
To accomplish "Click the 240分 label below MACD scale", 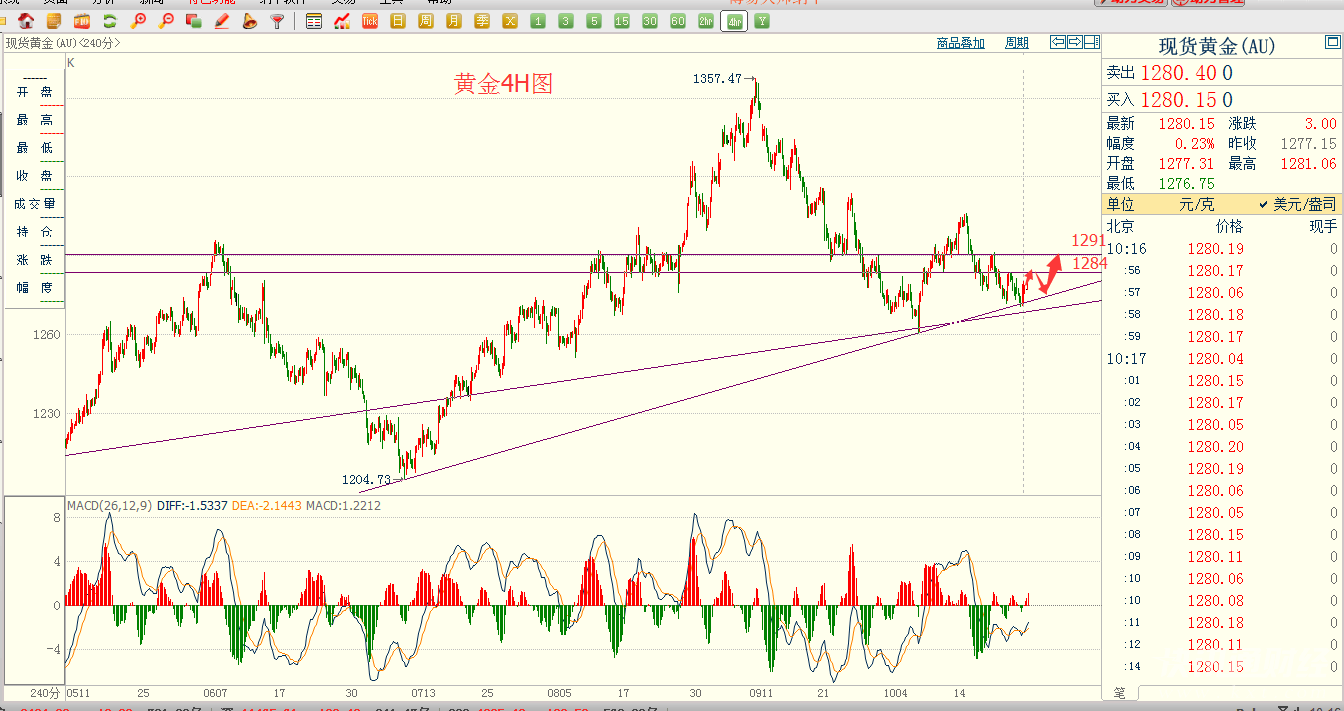I will pos(45,693).
